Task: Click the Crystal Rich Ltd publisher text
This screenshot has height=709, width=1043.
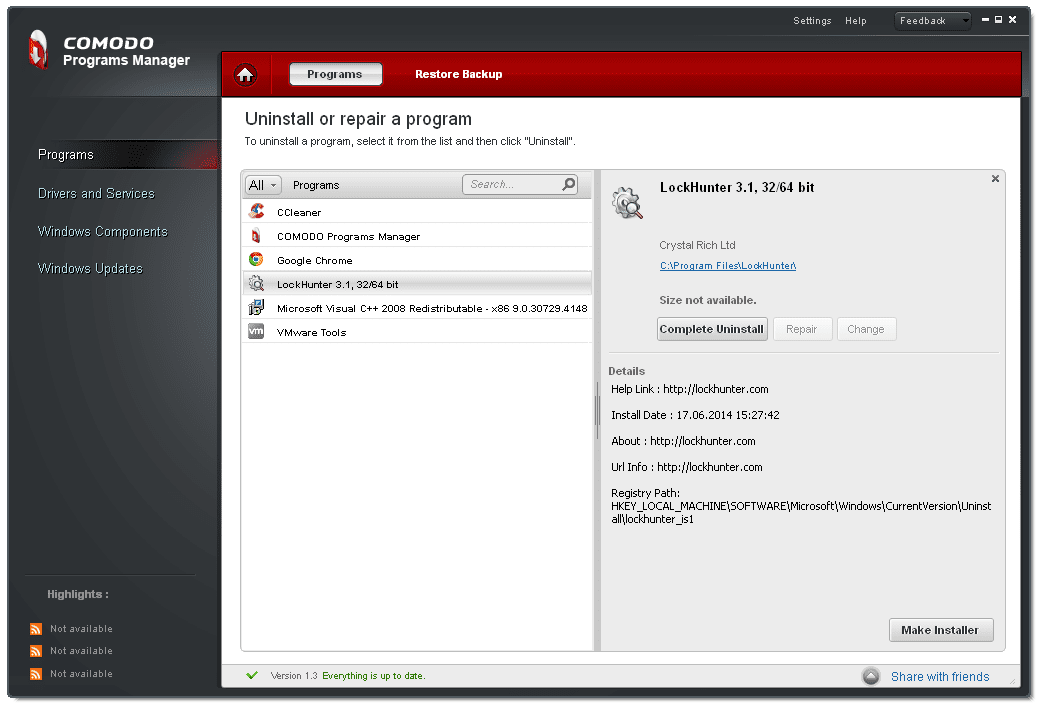Action: tap(697, 245)
